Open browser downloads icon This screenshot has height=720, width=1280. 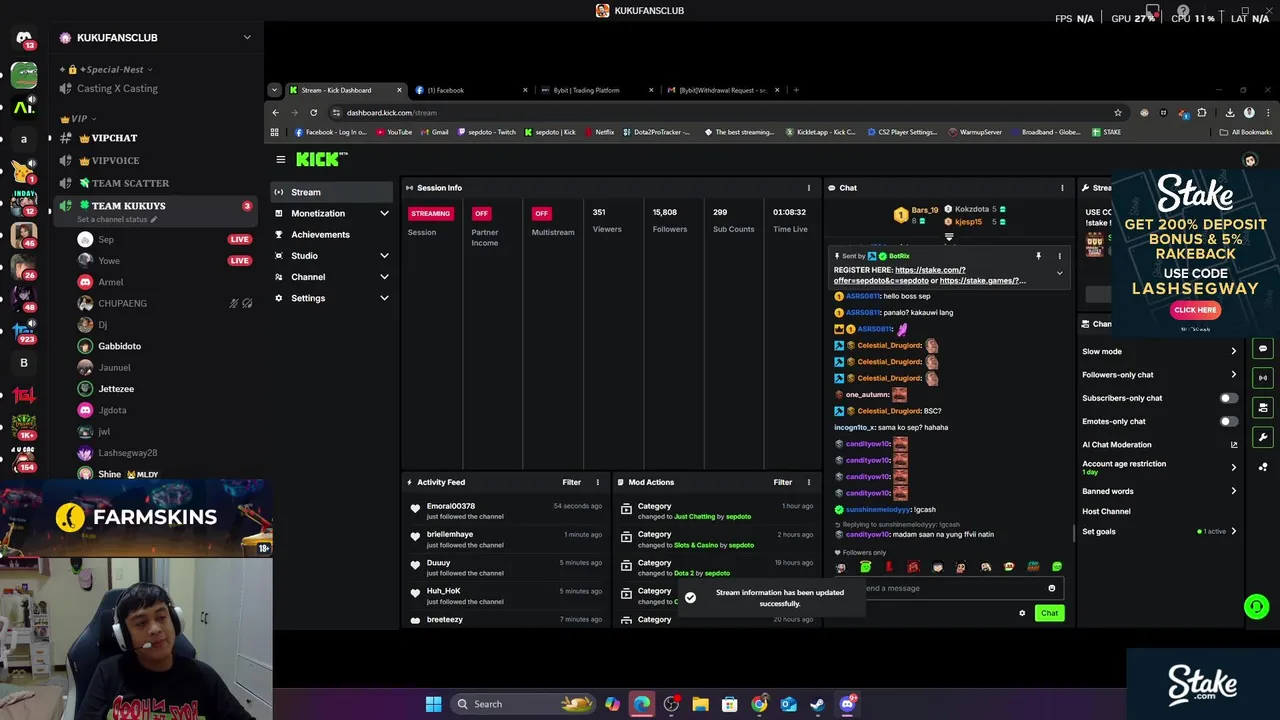[1230, 112]
